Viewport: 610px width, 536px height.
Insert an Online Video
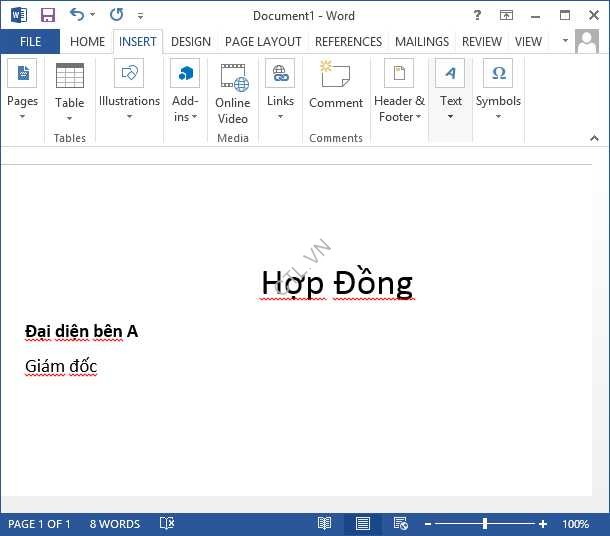click(233, 90)
